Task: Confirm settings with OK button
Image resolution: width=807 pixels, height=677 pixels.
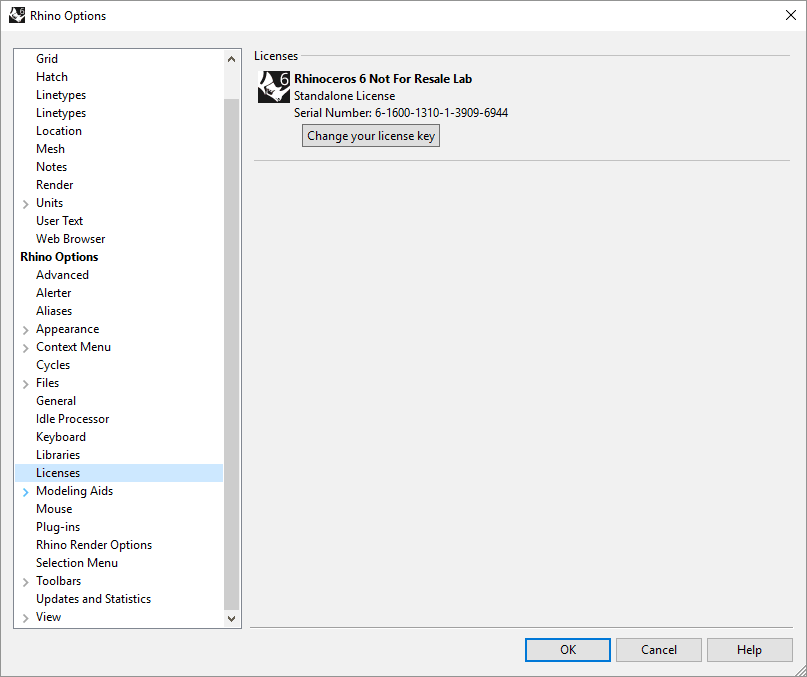Action: 567,650
